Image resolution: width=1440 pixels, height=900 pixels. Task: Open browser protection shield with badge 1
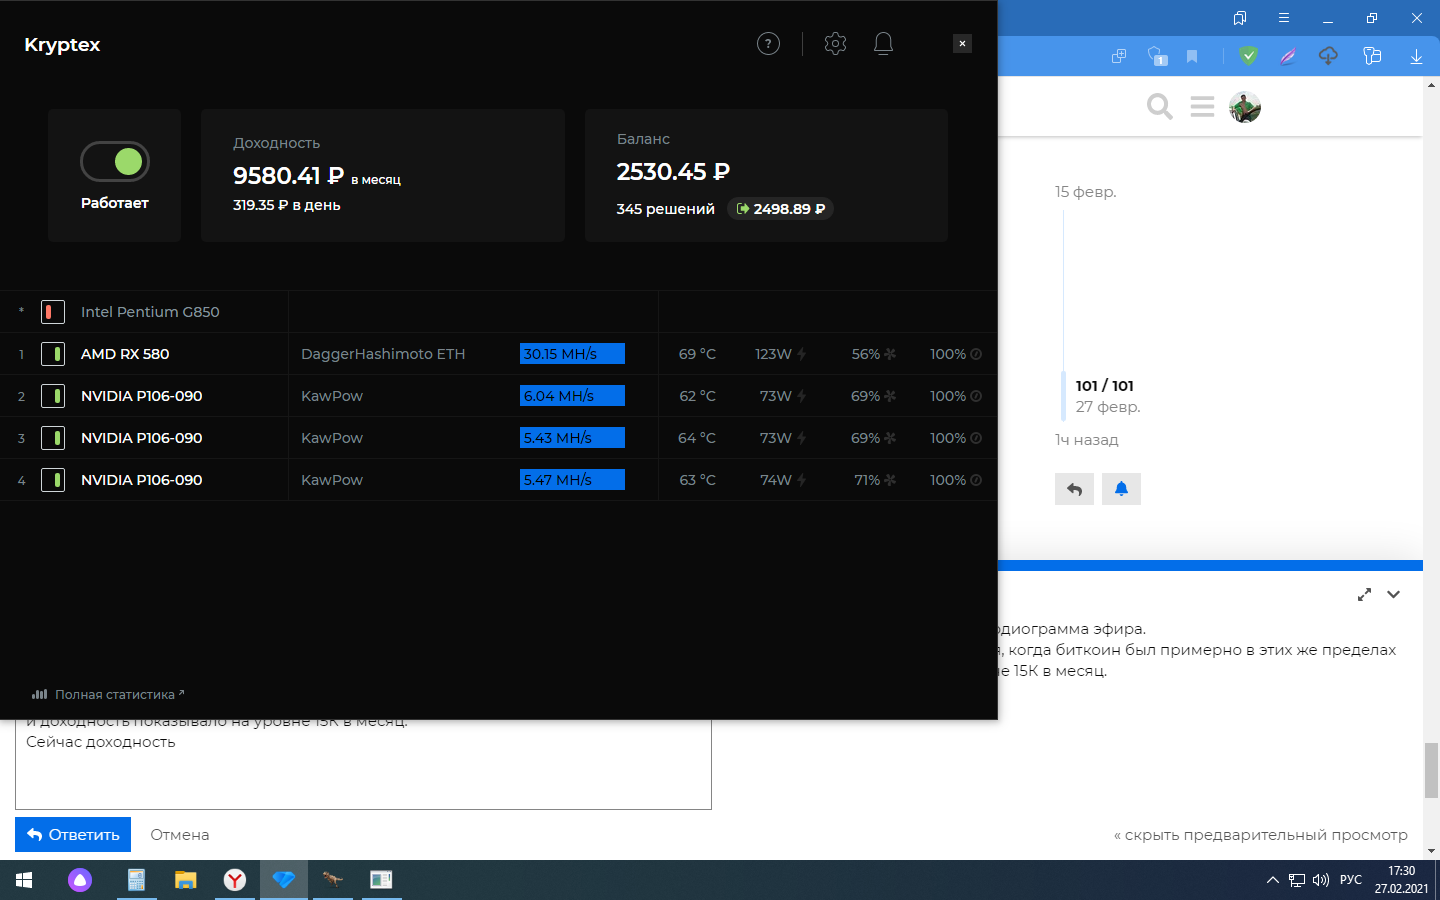[1157, 56]
